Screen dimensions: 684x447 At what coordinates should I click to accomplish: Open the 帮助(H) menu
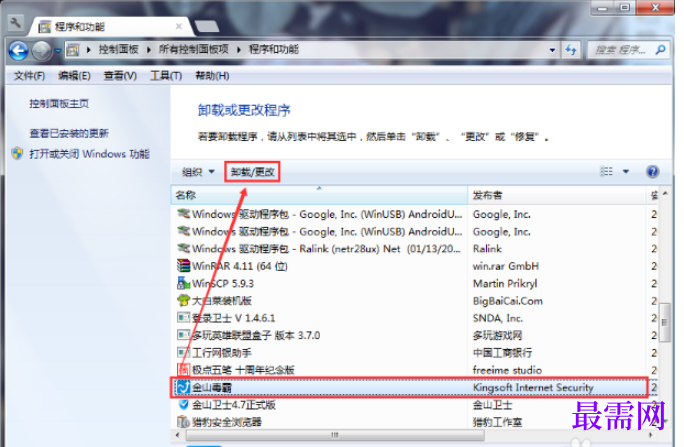click(x=212, y=76)
